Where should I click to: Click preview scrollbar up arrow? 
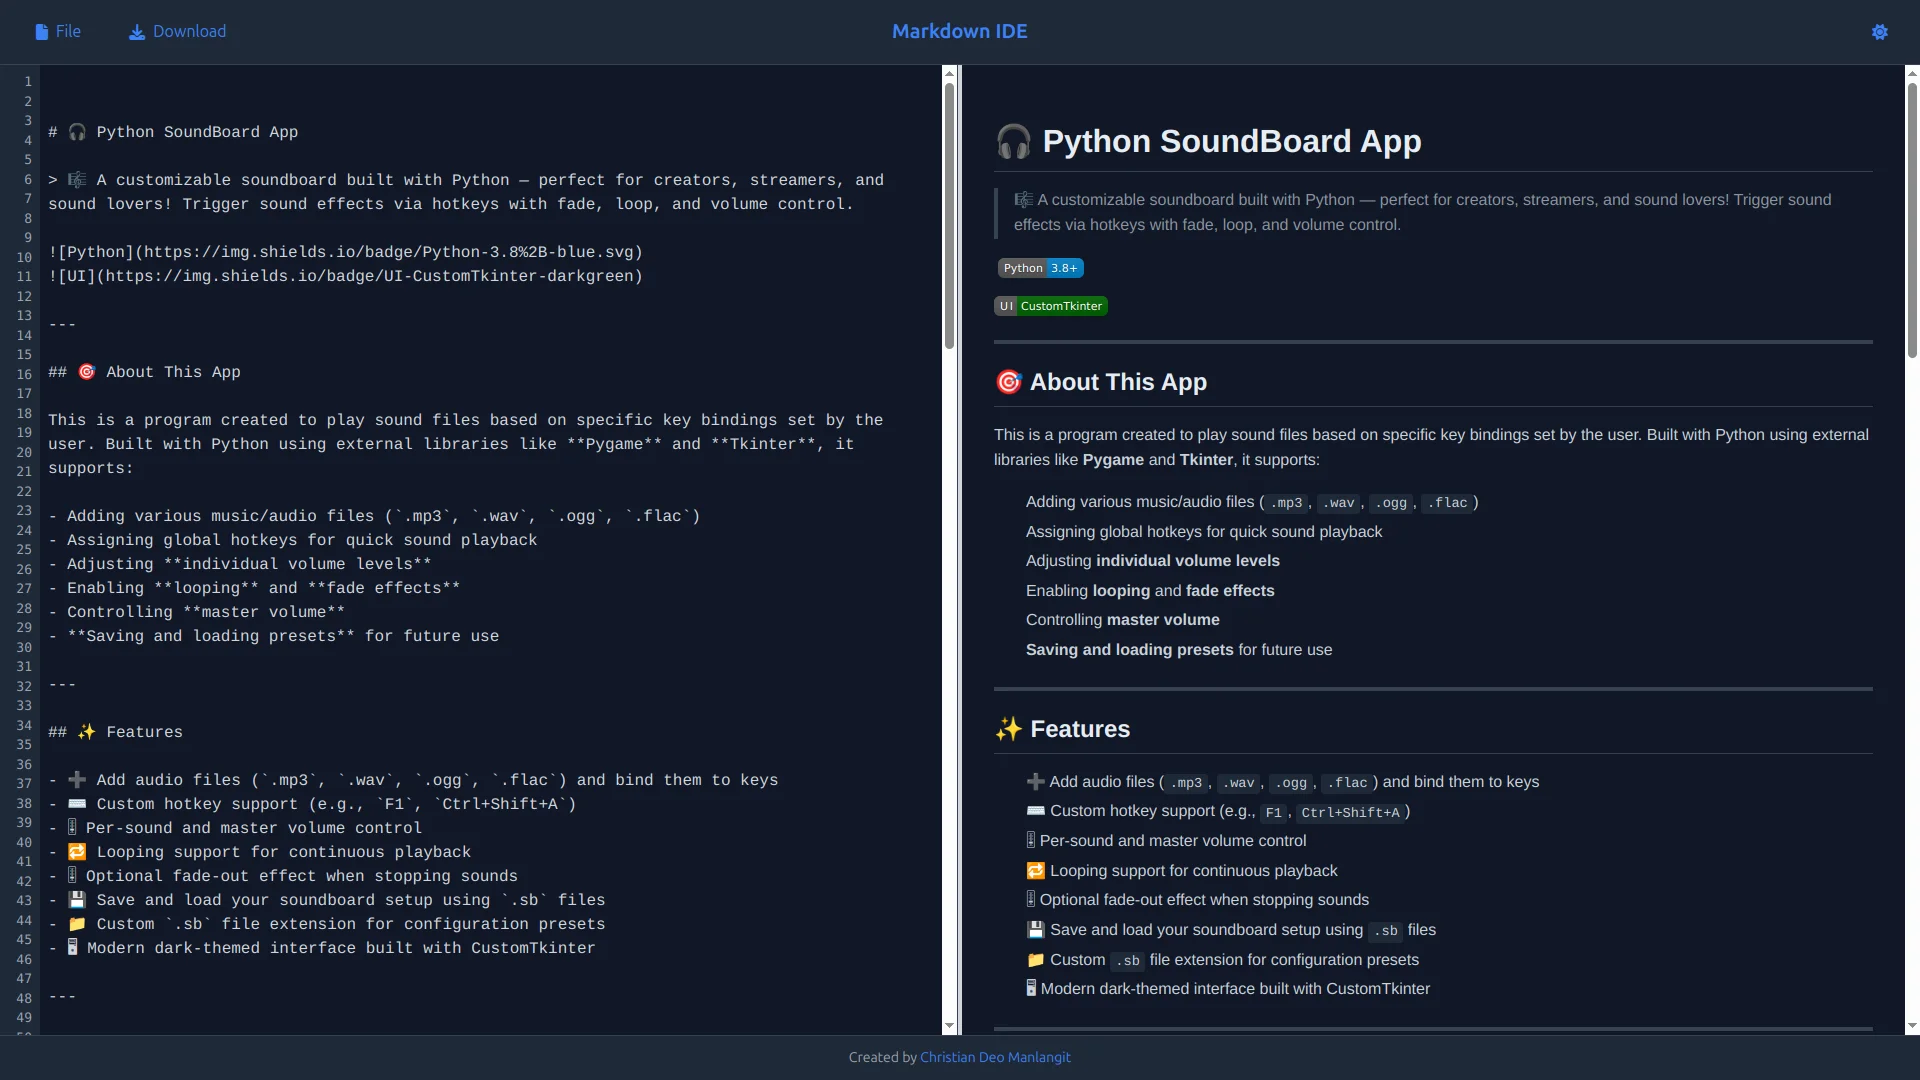point(1912,73)
